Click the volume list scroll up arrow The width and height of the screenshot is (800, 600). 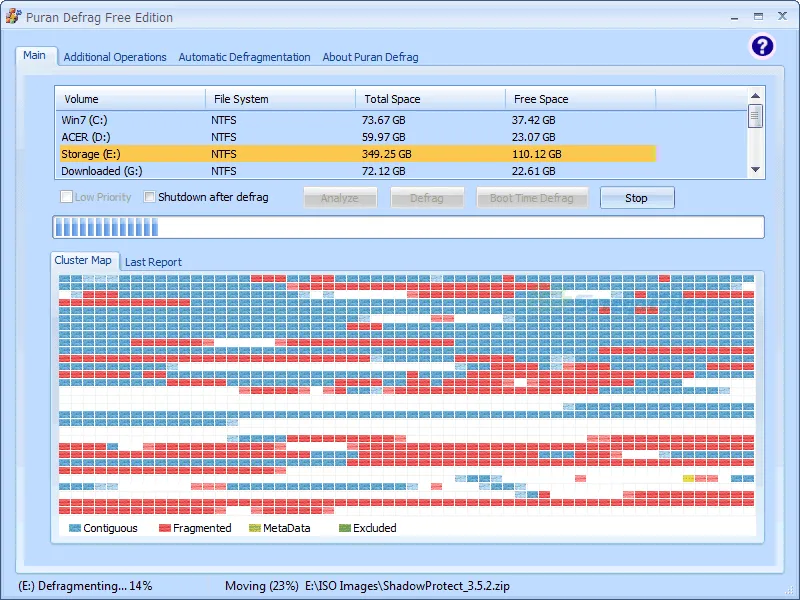[x=756, y=95]
